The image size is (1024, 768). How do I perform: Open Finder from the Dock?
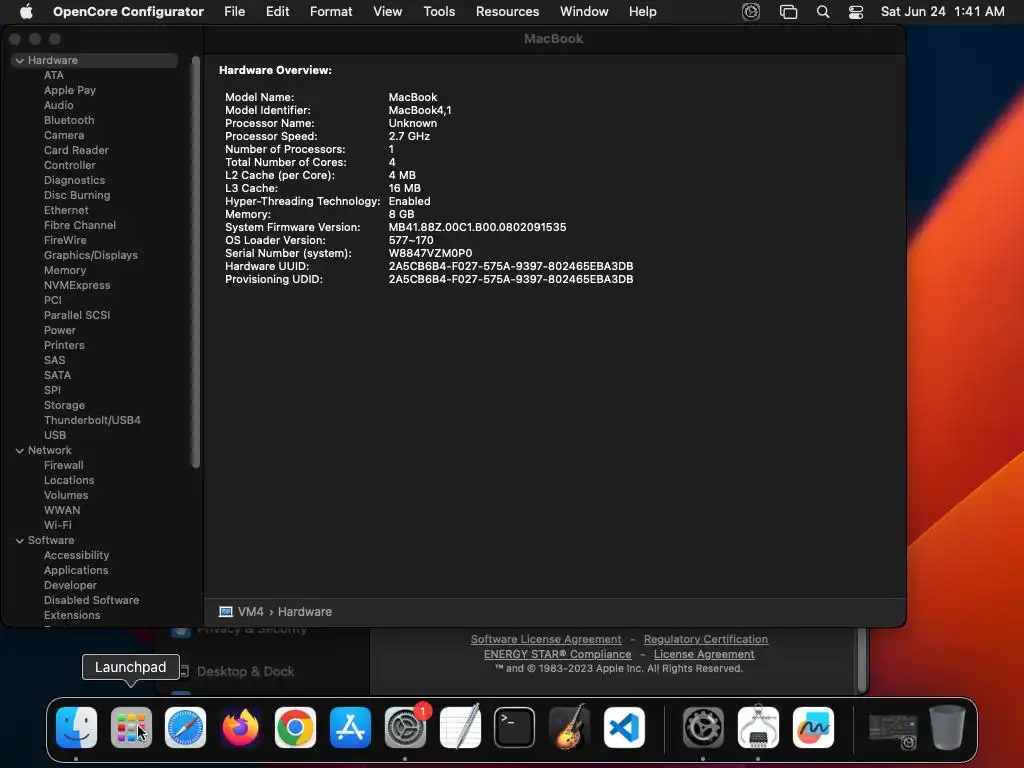76,727
